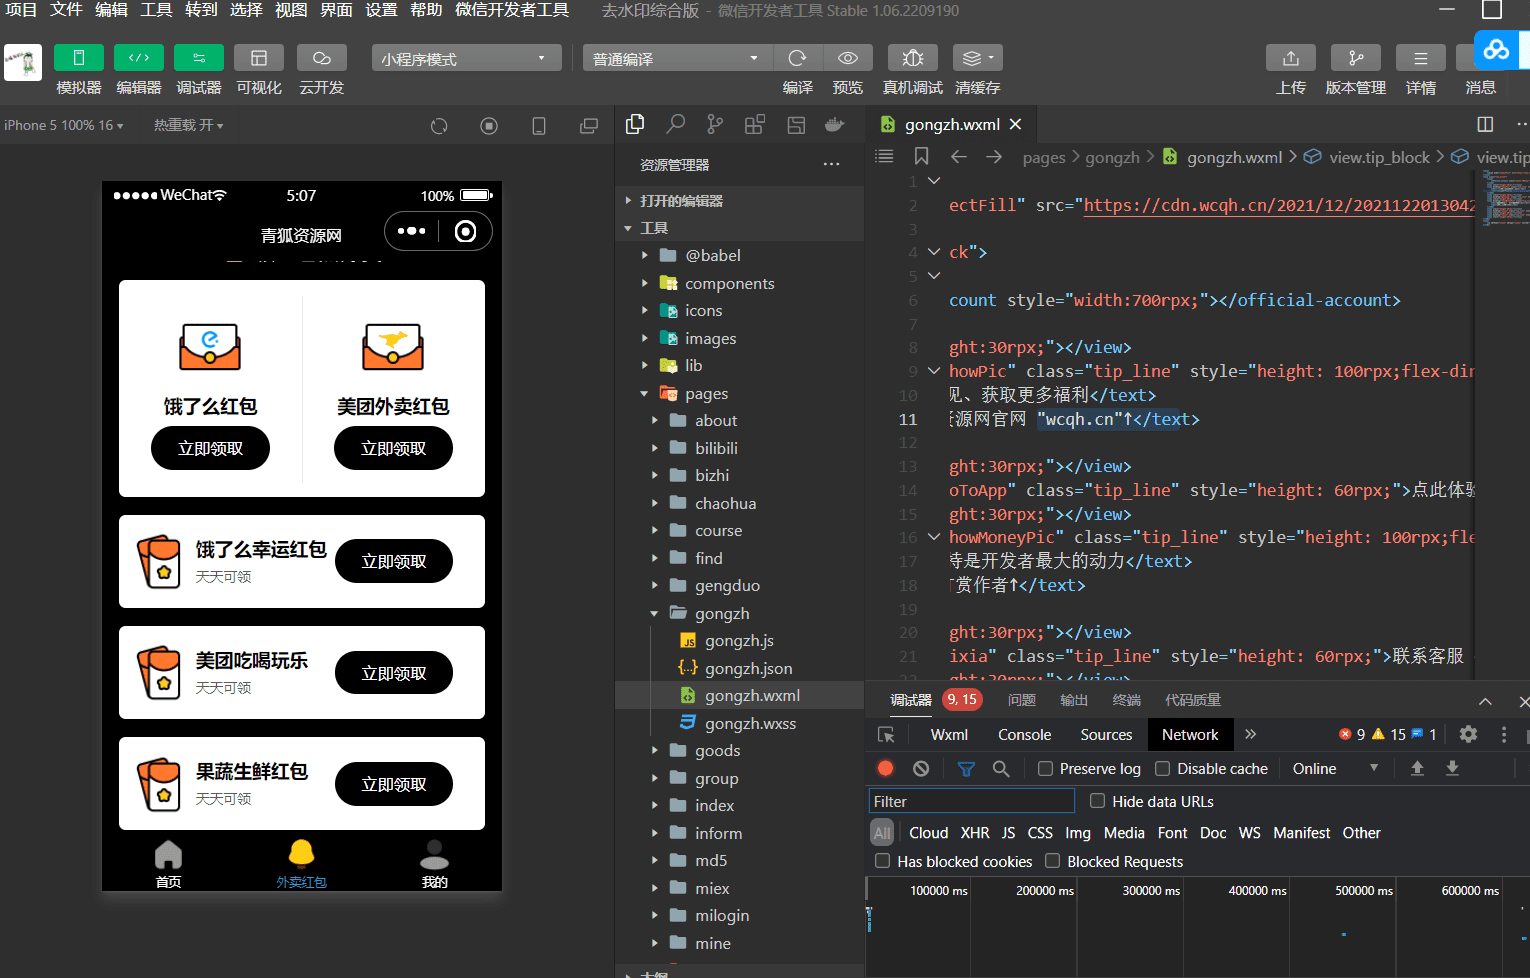Viewport: 1530px width, 978px height.
Task: Toggle the Visualization (可视化) button
Action: (x=259, y=58)
